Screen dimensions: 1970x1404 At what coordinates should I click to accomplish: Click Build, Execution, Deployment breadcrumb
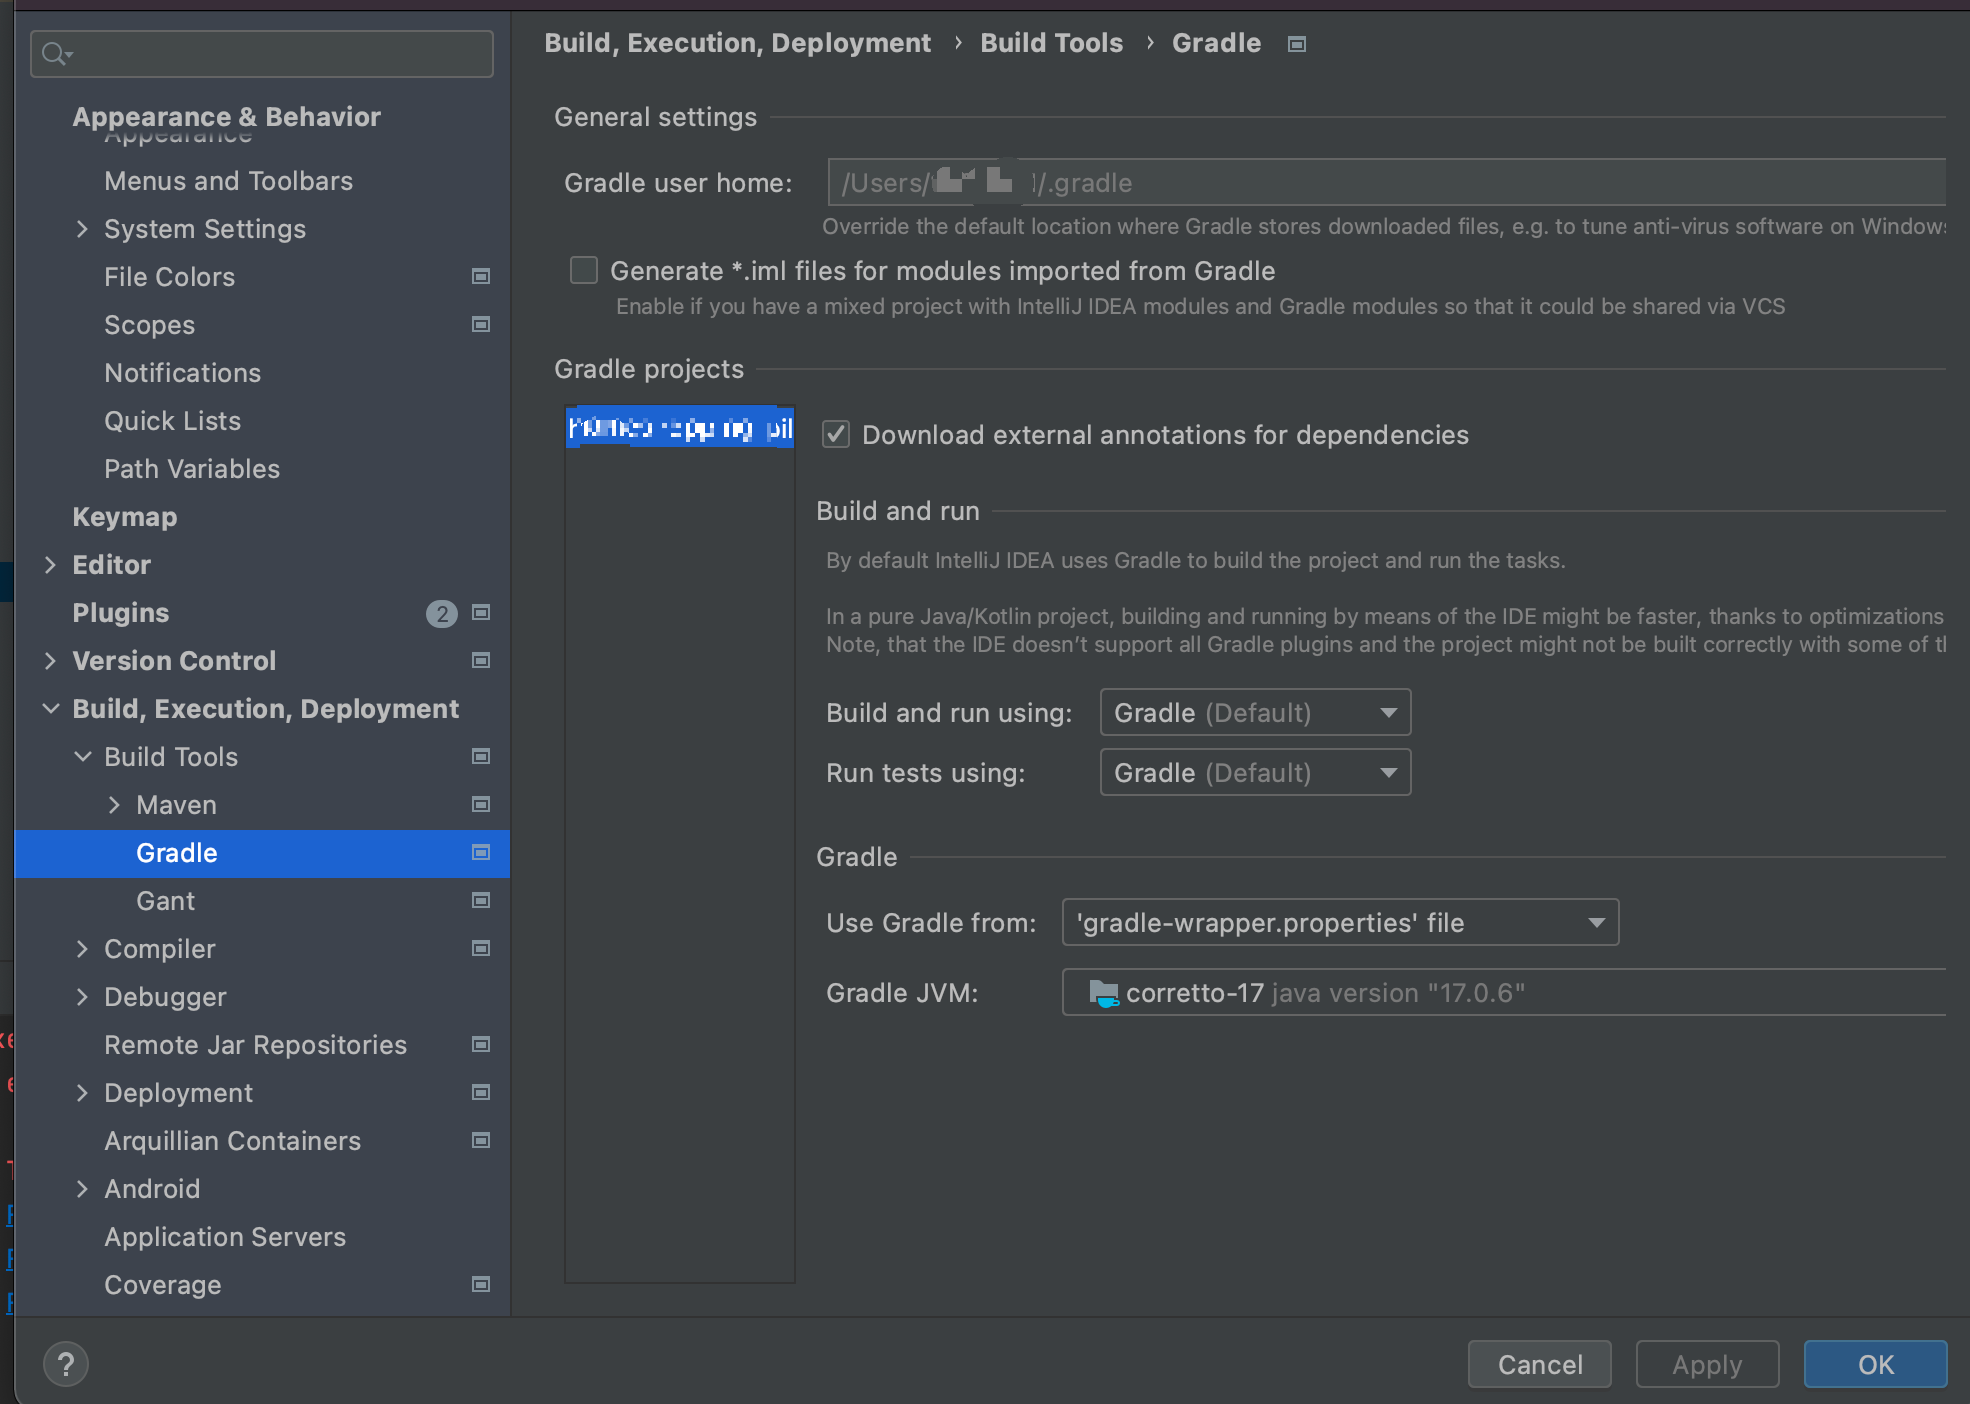click(737, 43)
